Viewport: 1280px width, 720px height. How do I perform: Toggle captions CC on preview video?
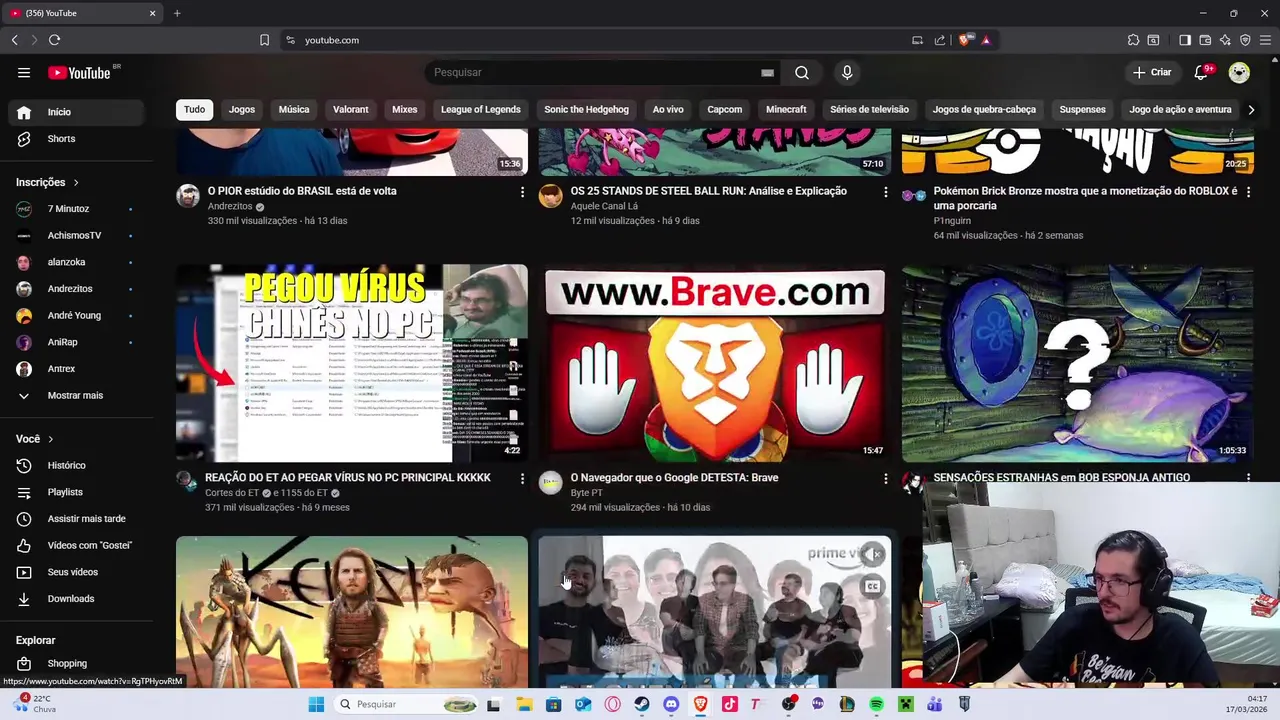[873, 587]
